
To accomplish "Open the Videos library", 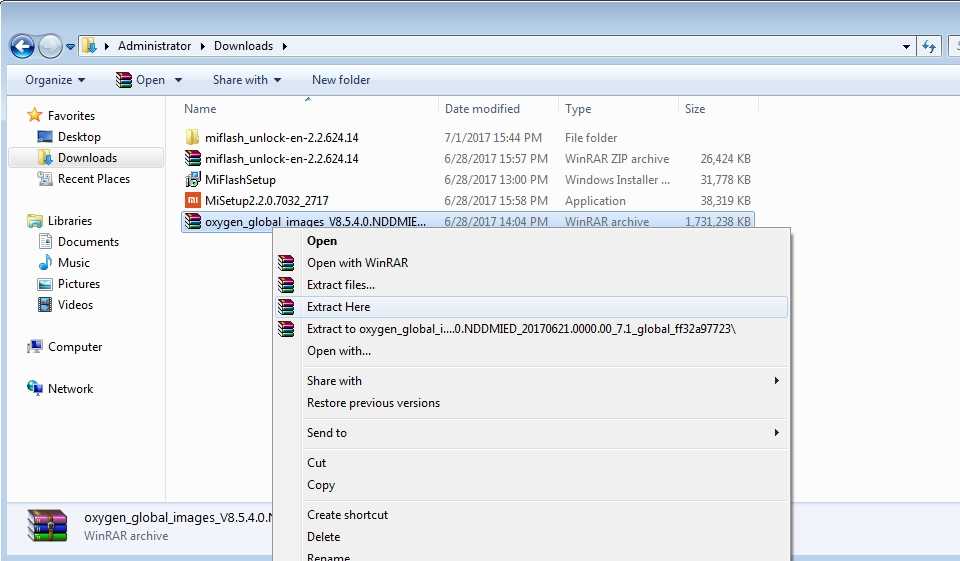I will (x=75, y=305).
